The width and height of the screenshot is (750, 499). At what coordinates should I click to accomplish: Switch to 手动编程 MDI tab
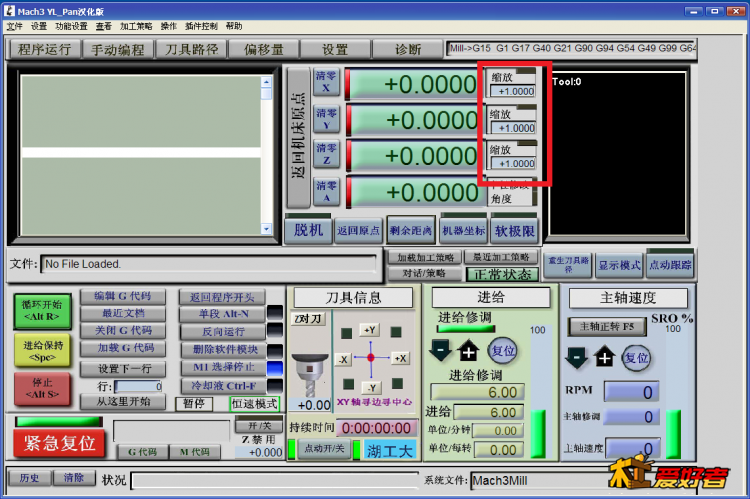tap(118, 49)
